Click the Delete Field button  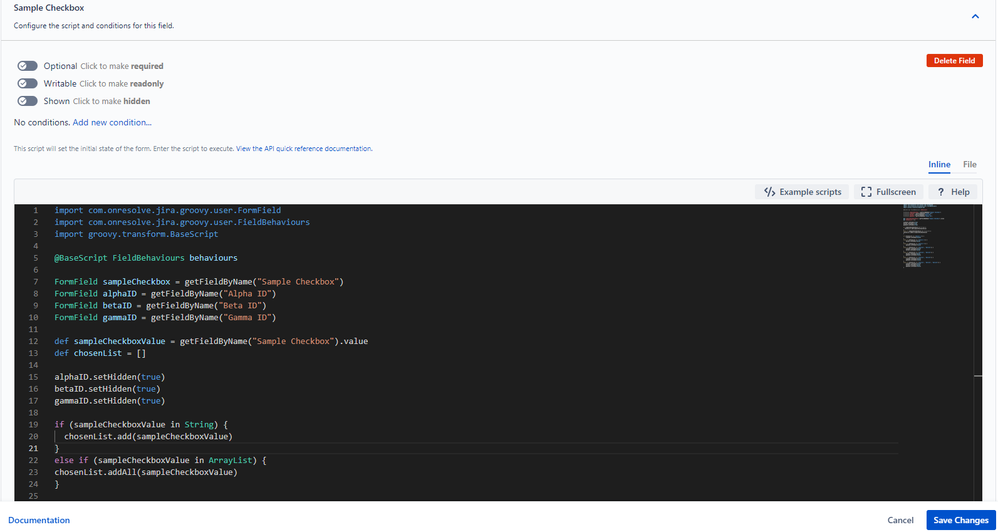click(955, 60)
